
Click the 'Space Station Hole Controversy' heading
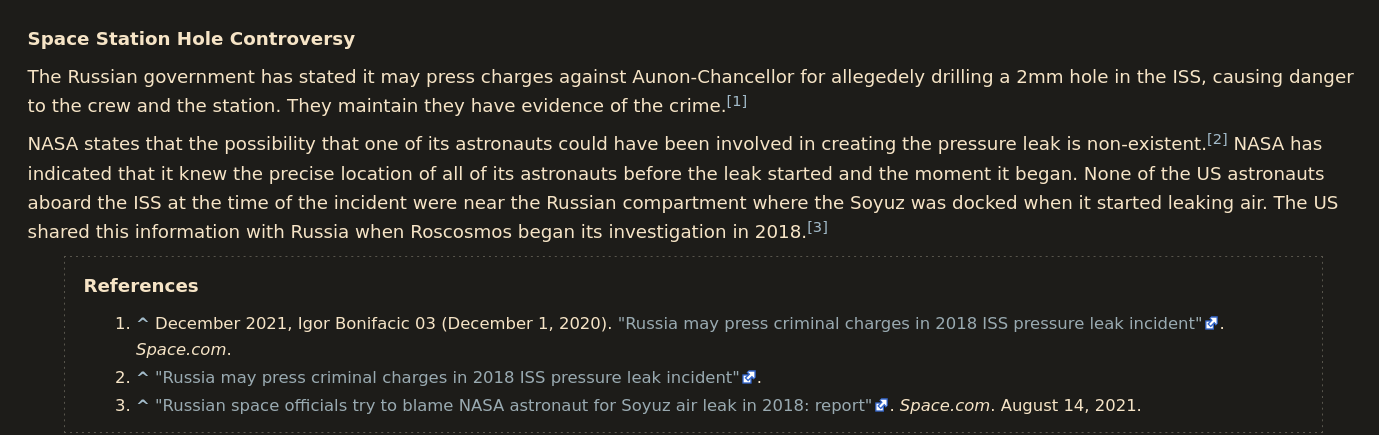[191, 39]
